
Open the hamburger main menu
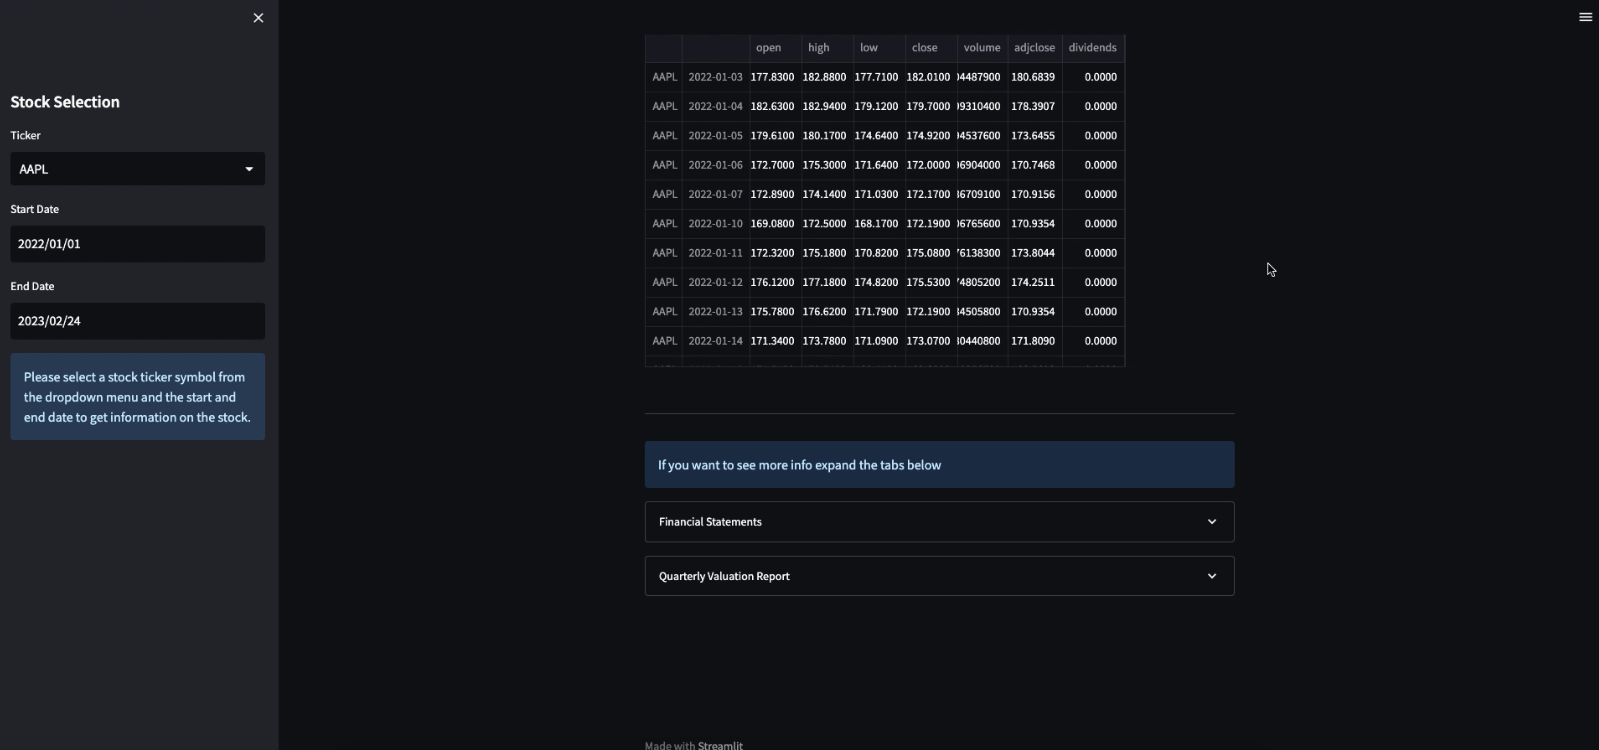point(1585,17)
